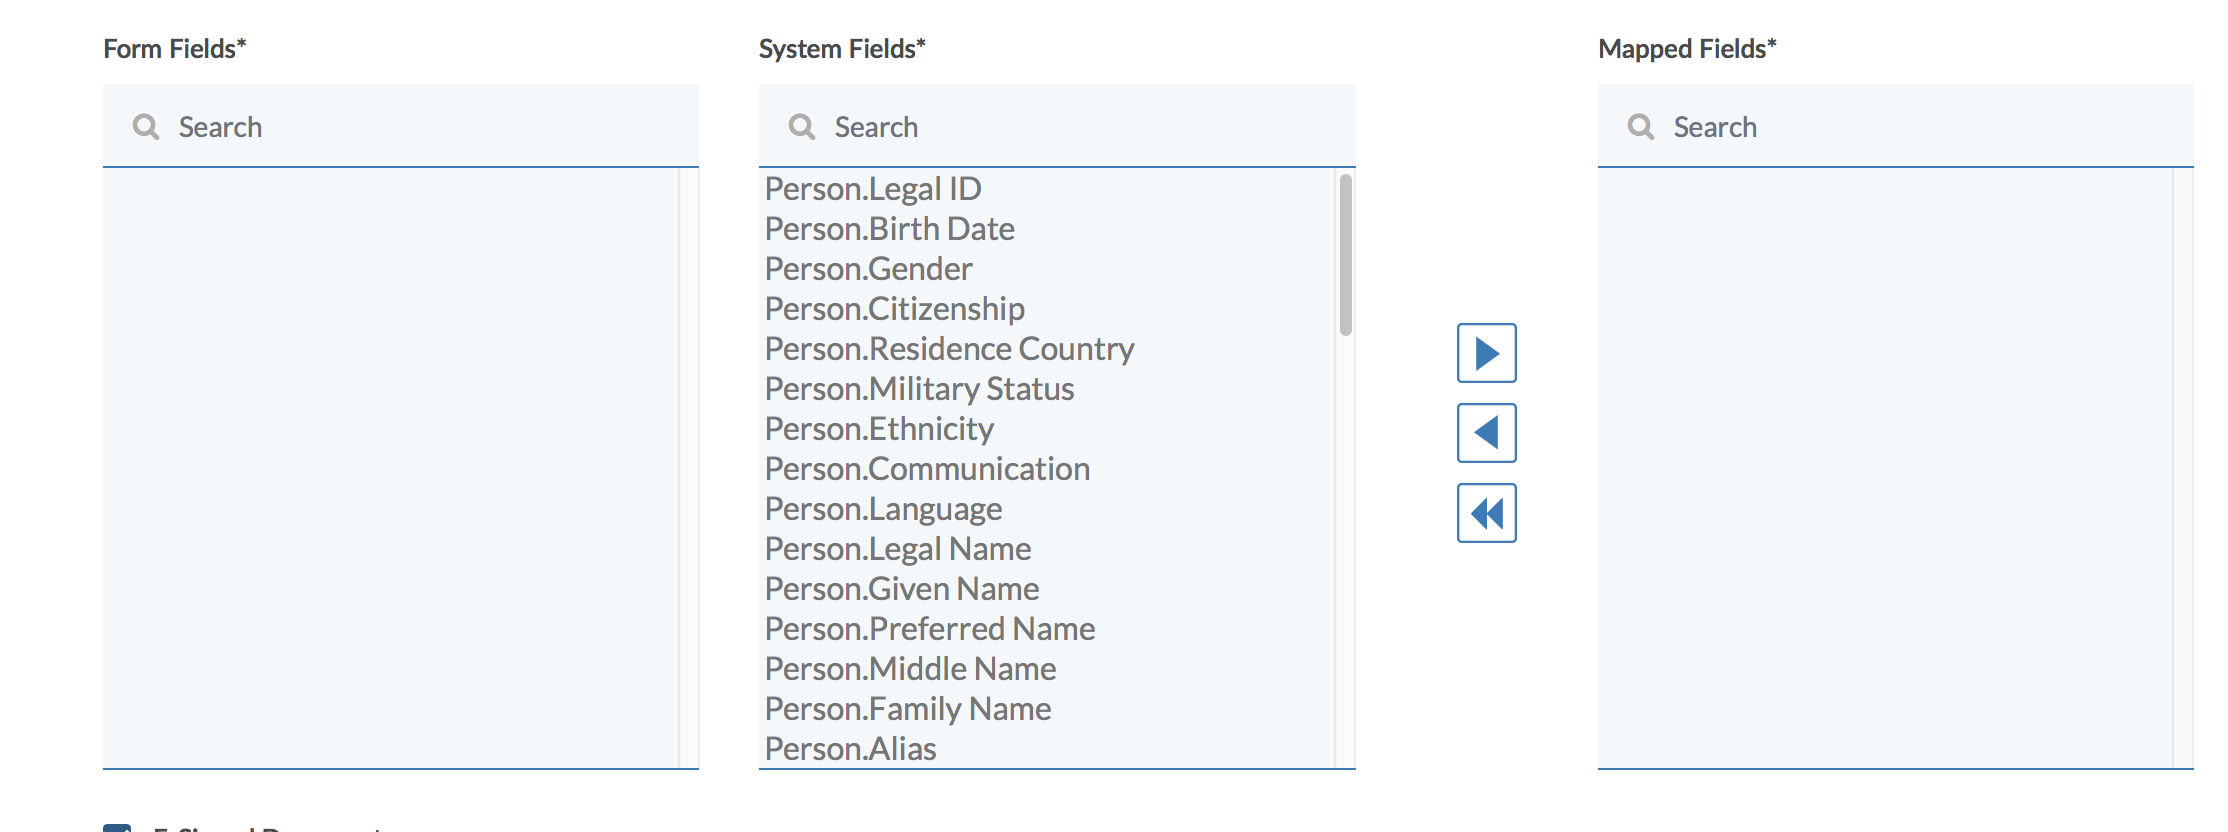Viewport: 2228px width, 832px height.
Task: Select the Person.Military Status entry
Action: pyautogui.click(x=919, y=389)
